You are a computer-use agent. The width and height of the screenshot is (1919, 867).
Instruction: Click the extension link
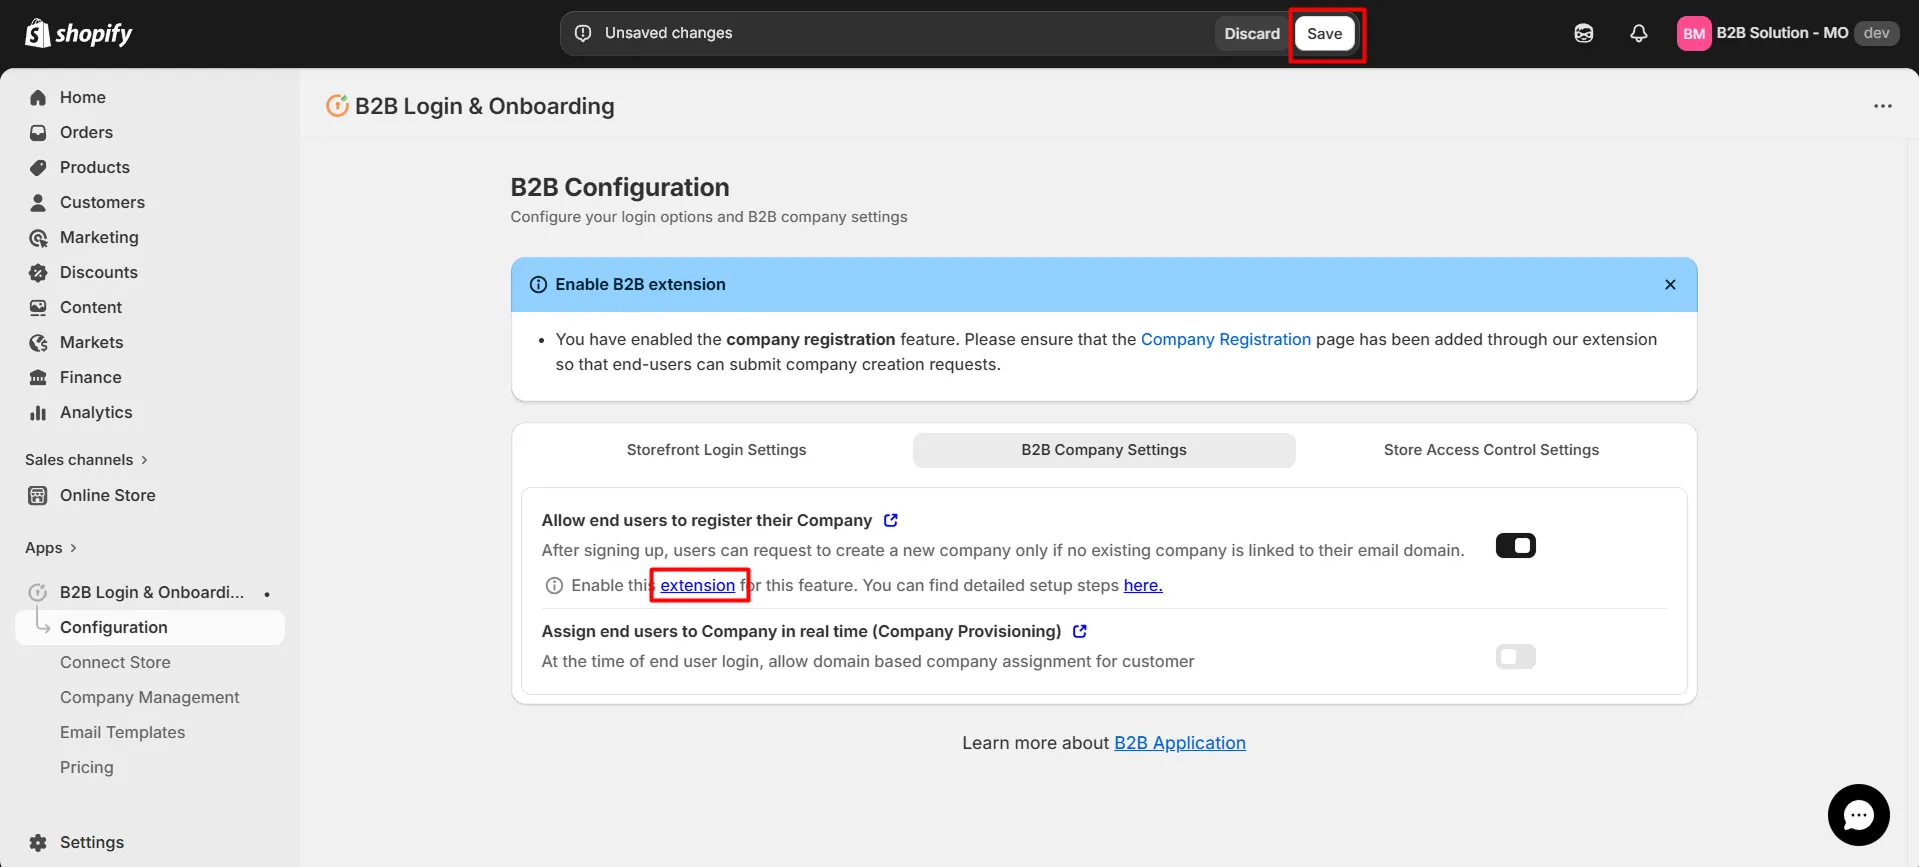(x=697, y=585)
